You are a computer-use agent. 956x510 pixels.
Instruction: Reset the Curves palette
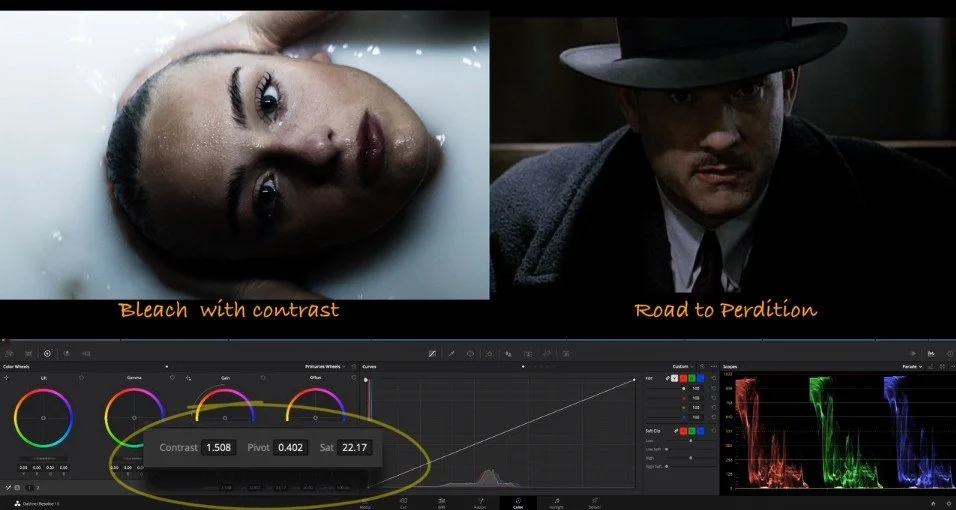(702, 367)
